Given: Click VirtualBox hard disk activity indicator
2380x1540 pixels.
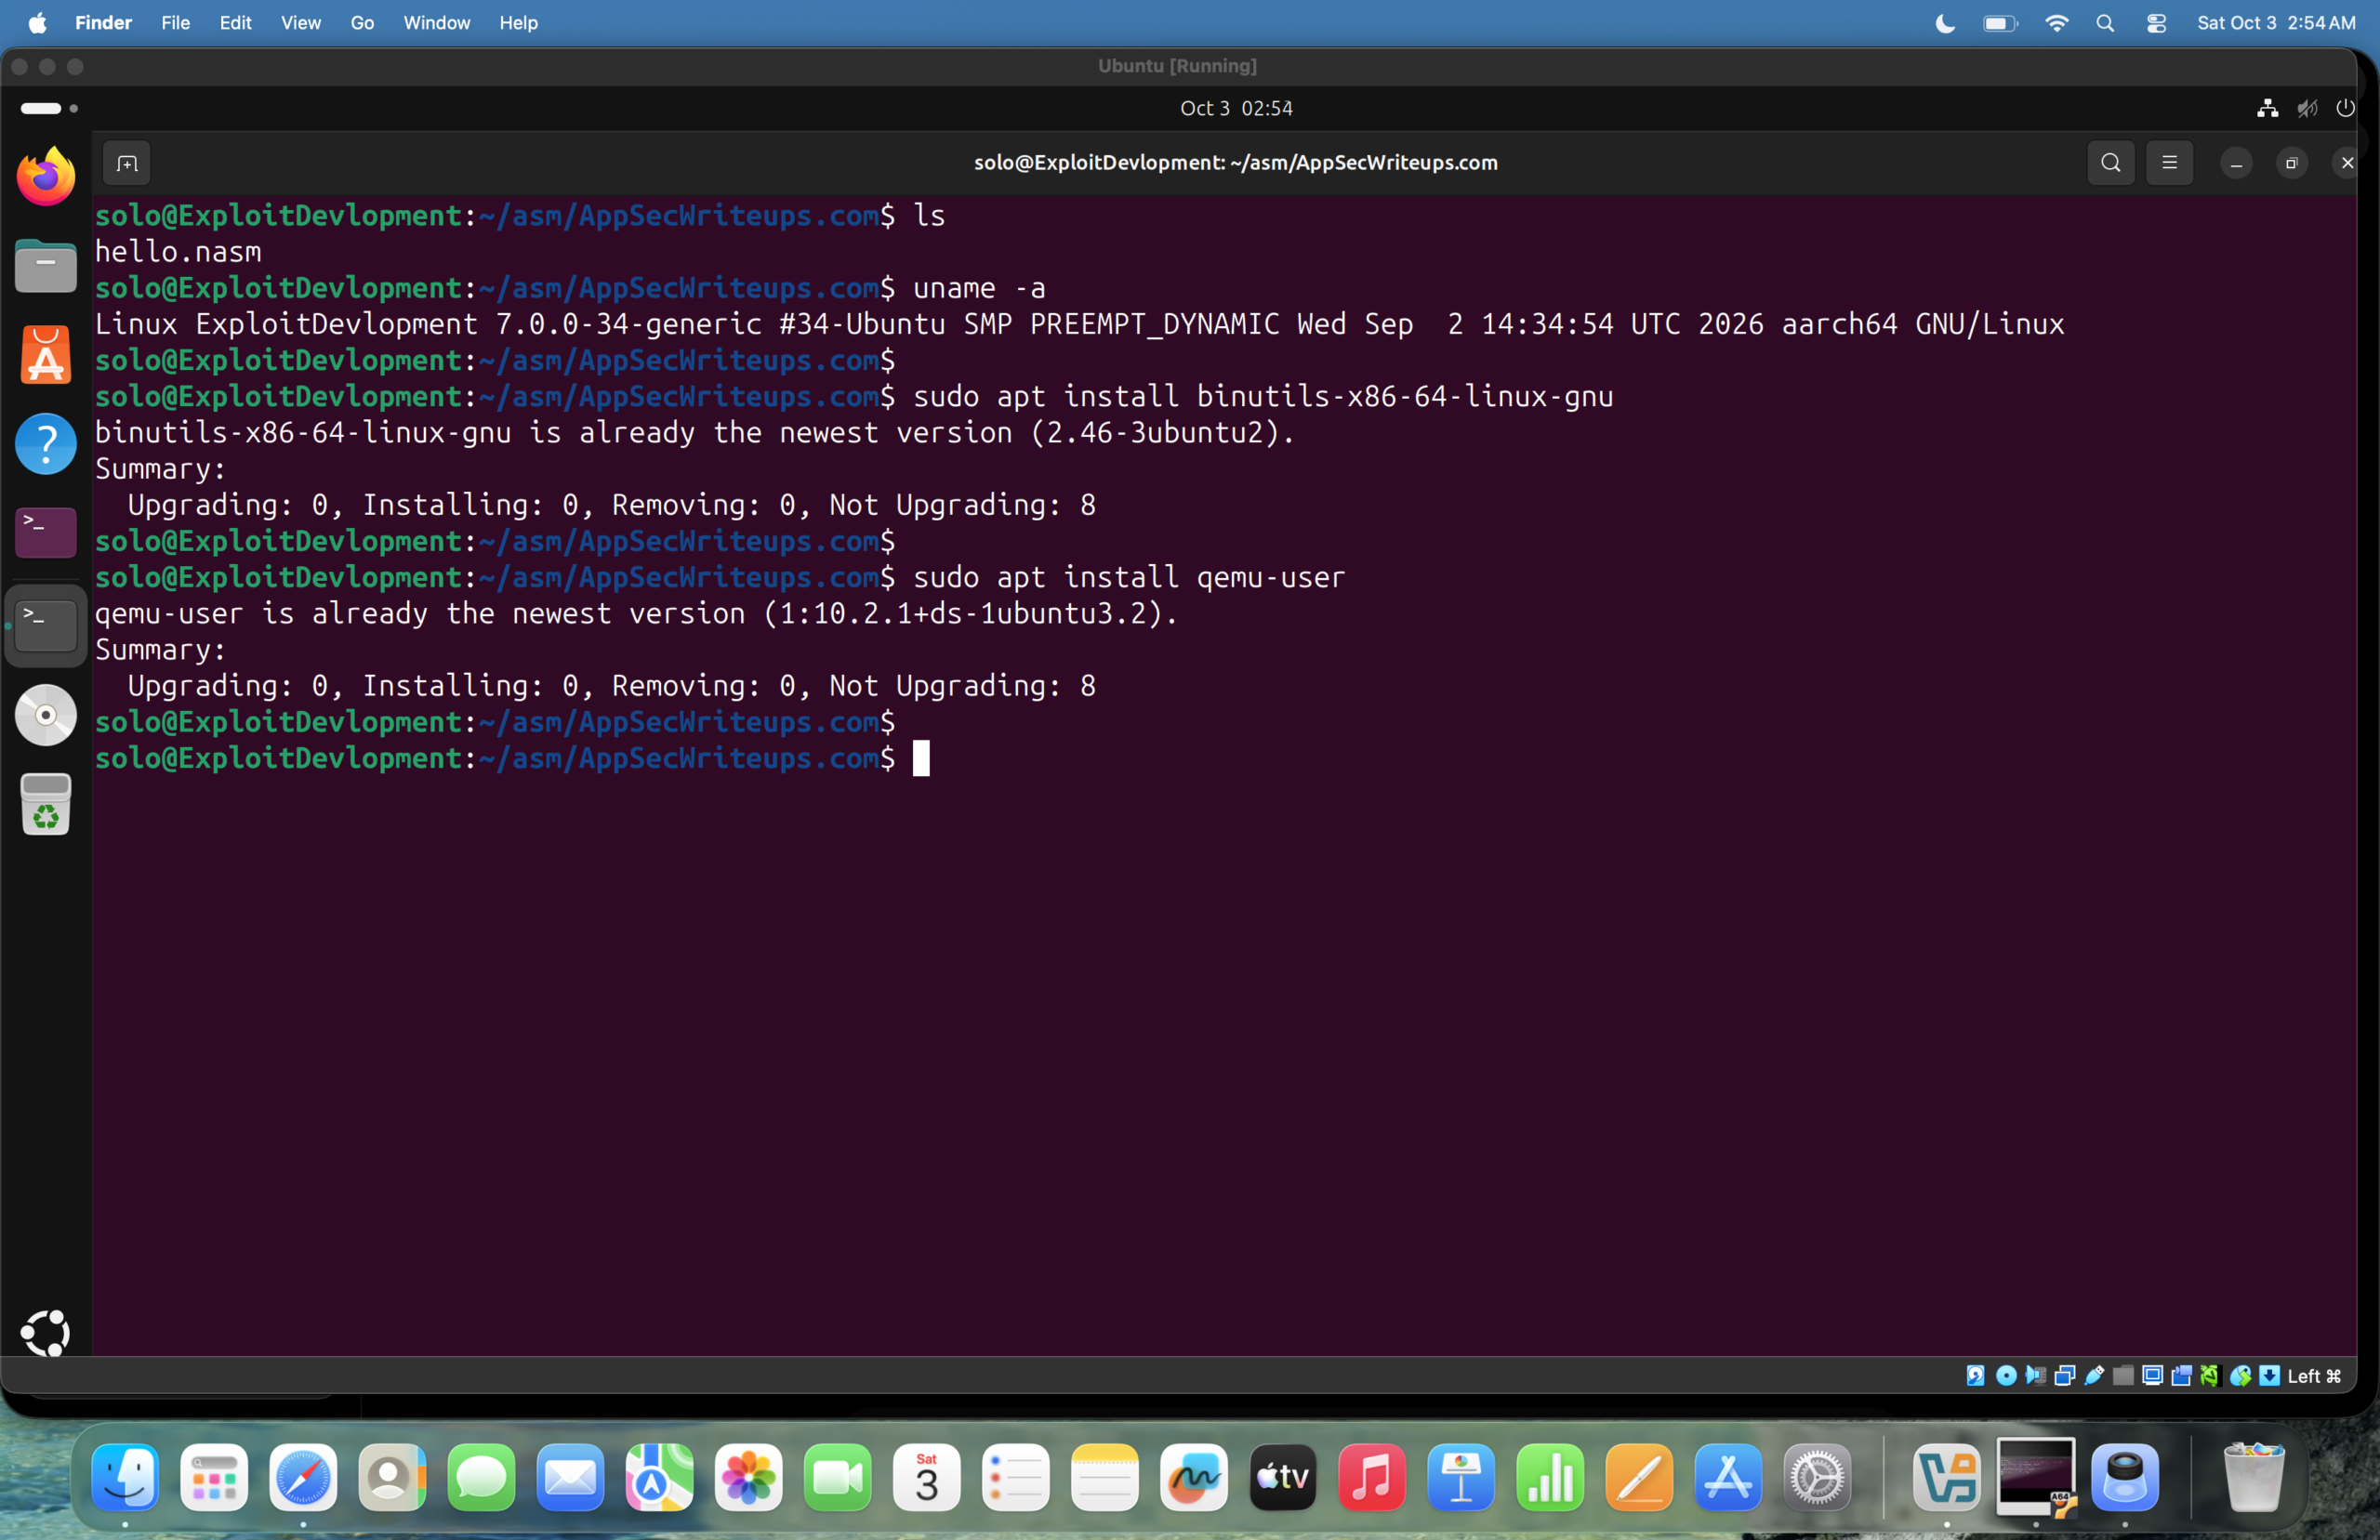Looking at the screenshot, I should coord(1976,1376).
